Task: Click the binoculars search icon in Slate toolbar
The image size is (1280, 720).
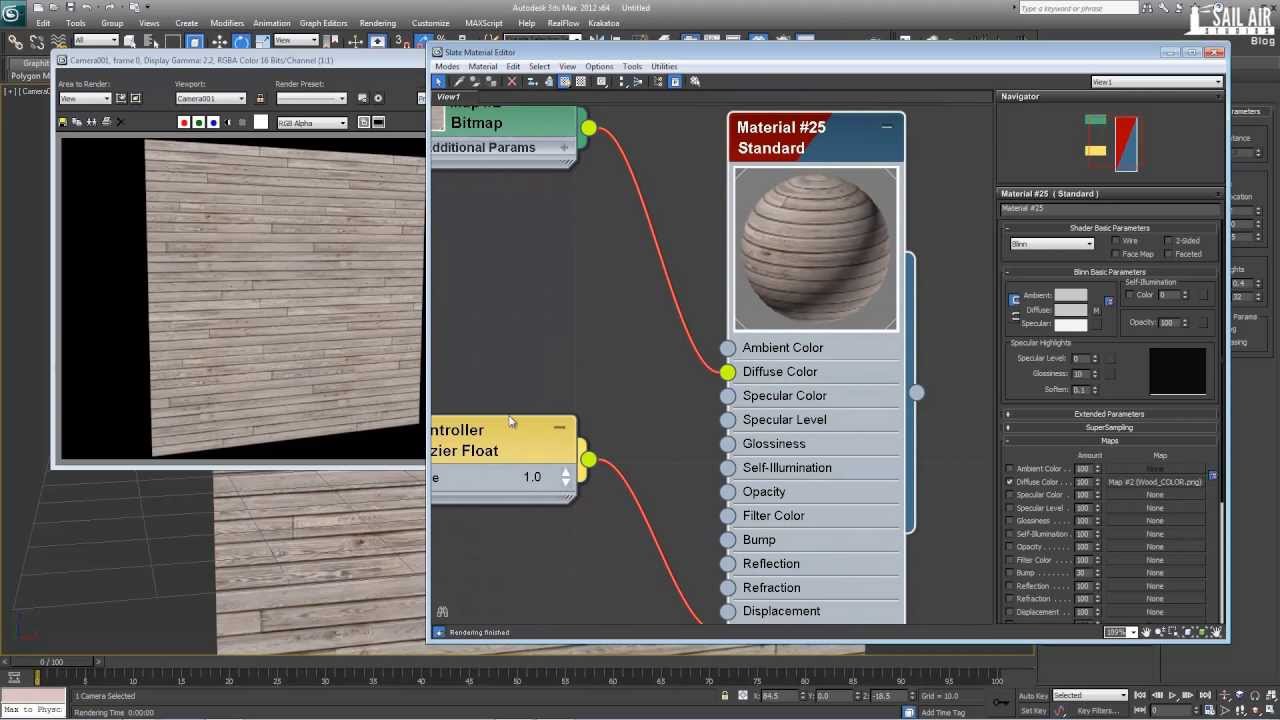Action: pyautogui.click(x=695, y=81)
